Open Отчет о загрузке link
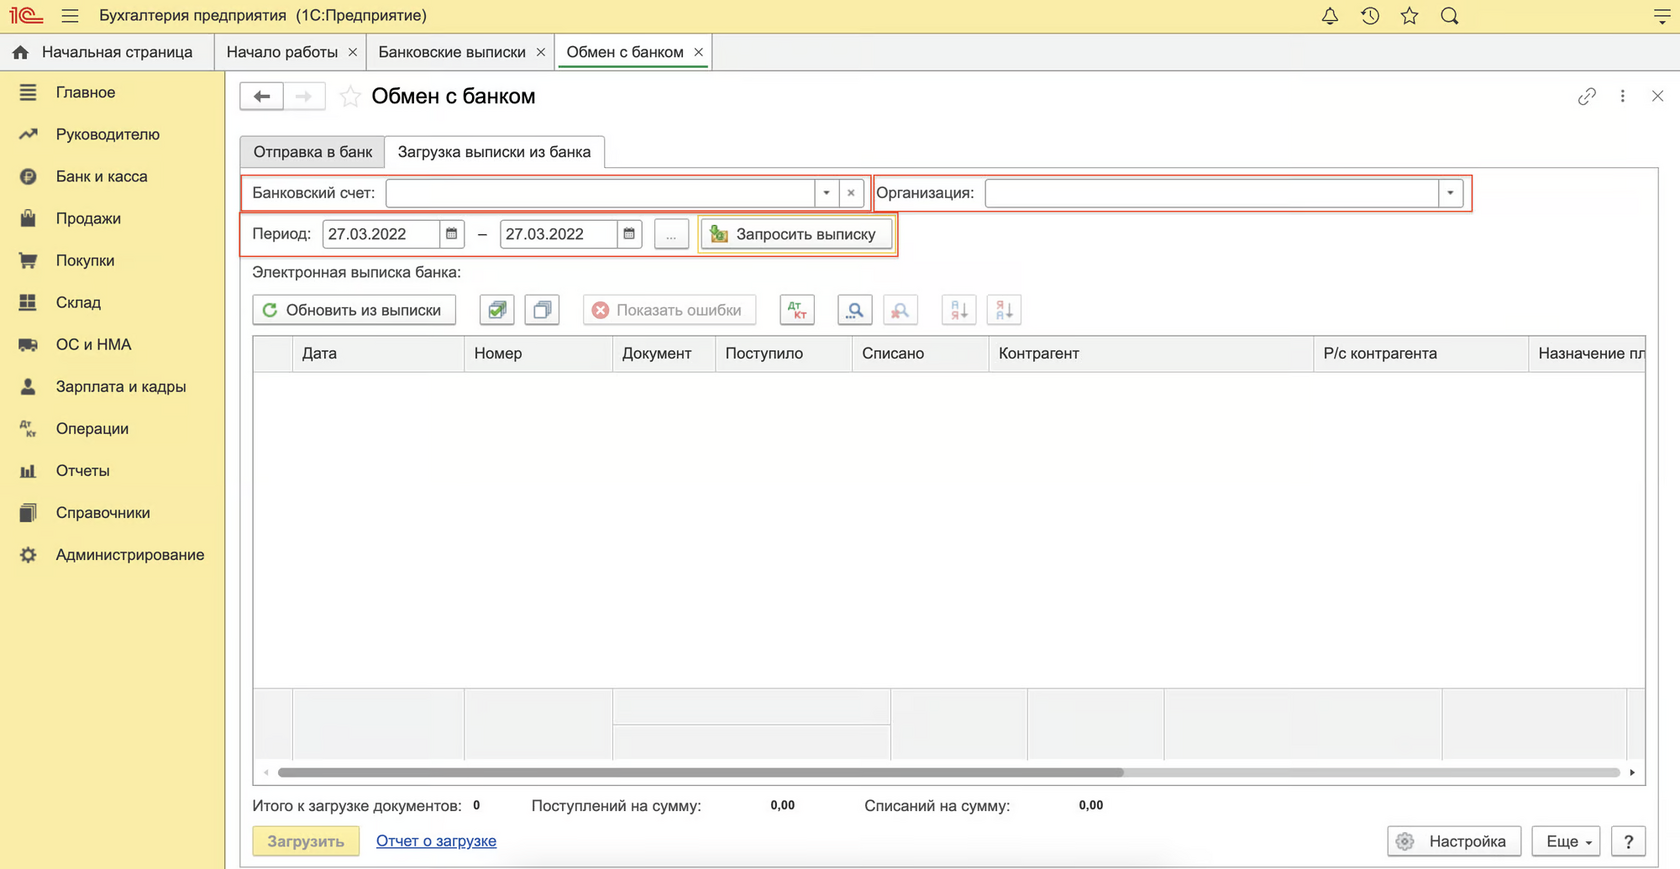1680x869 pixels. (x=436, y=841)
